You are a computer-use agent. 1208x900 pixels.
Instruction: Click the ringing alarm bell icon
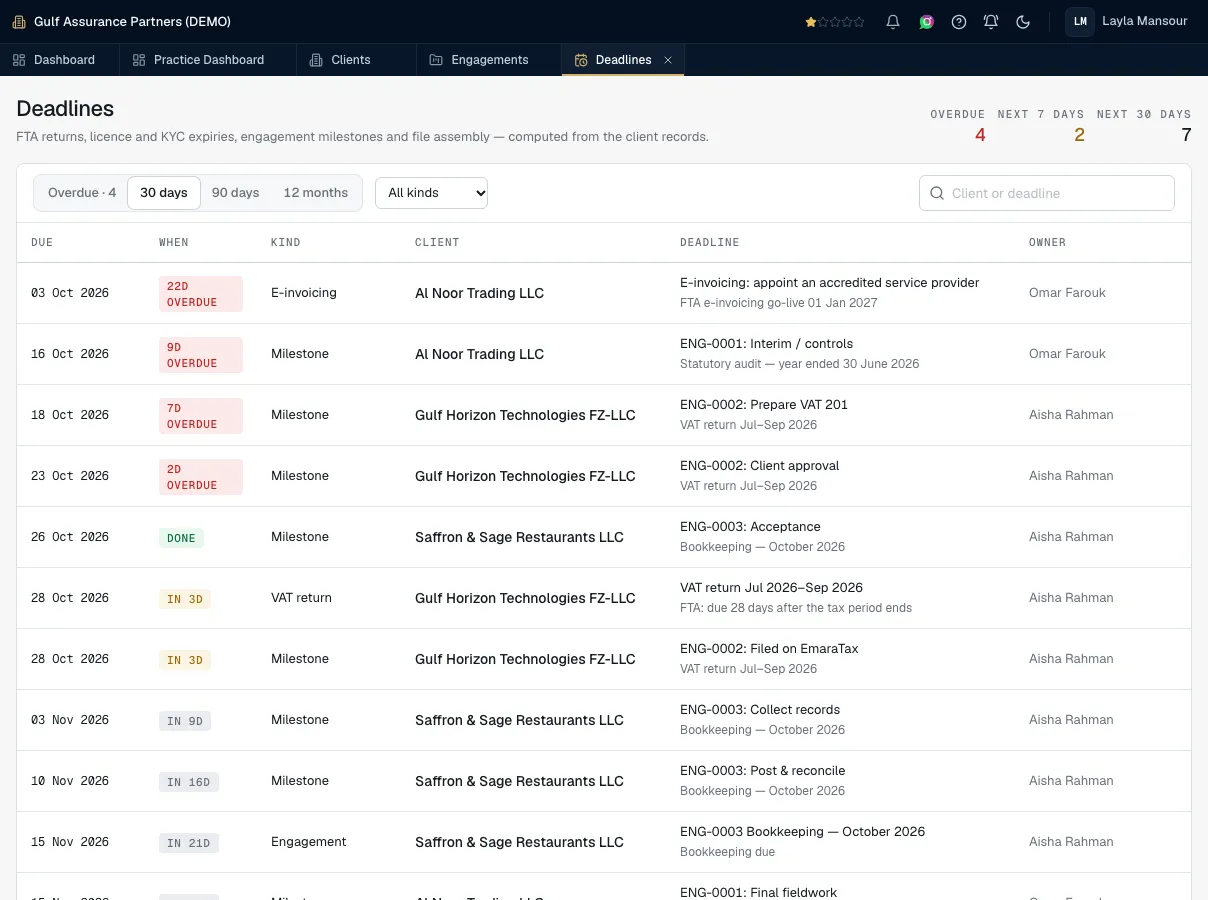[x=991, y=21]
